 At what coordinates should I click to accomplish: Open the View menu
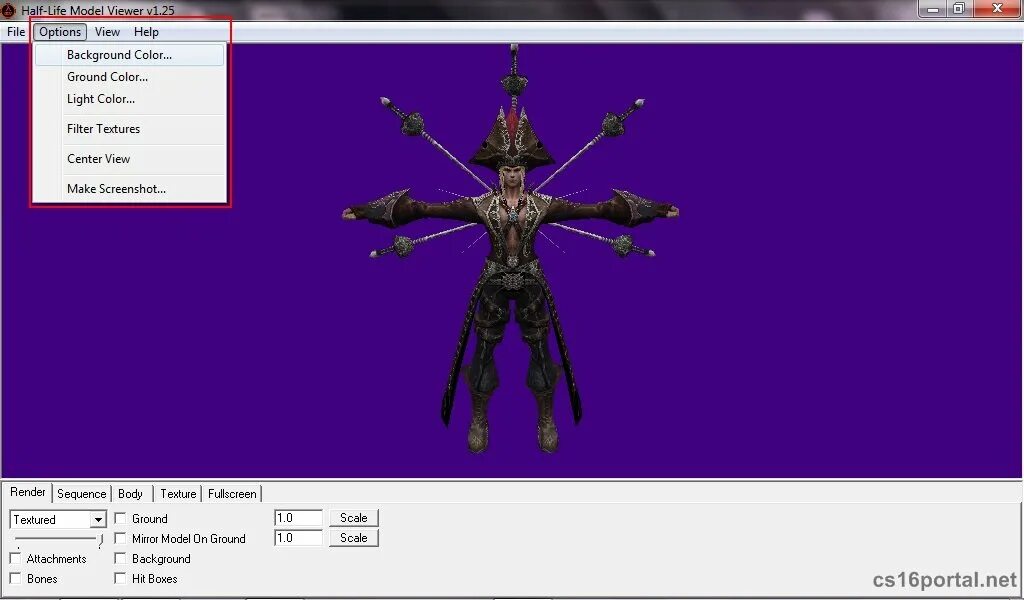click(107, 32)
